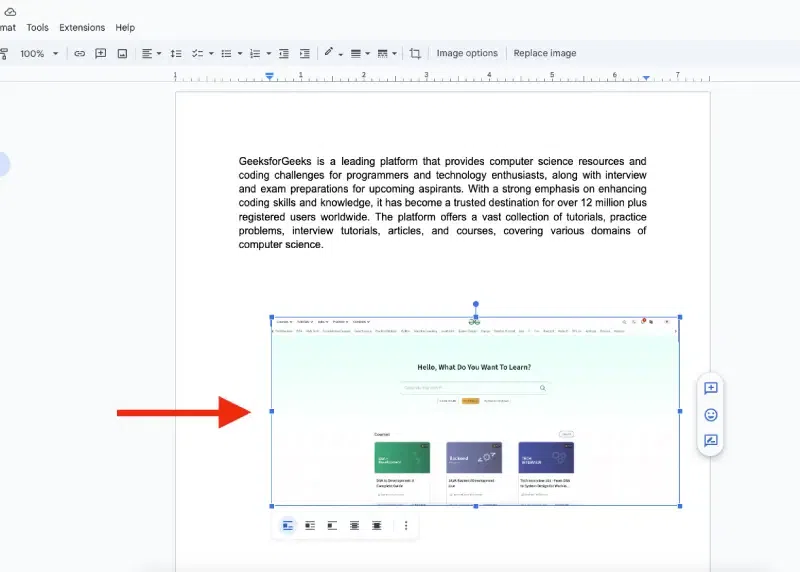This screenshot has height=572, width=800.
Task: Click the Suggest edits side button
Action: click(x=711, y=440)
